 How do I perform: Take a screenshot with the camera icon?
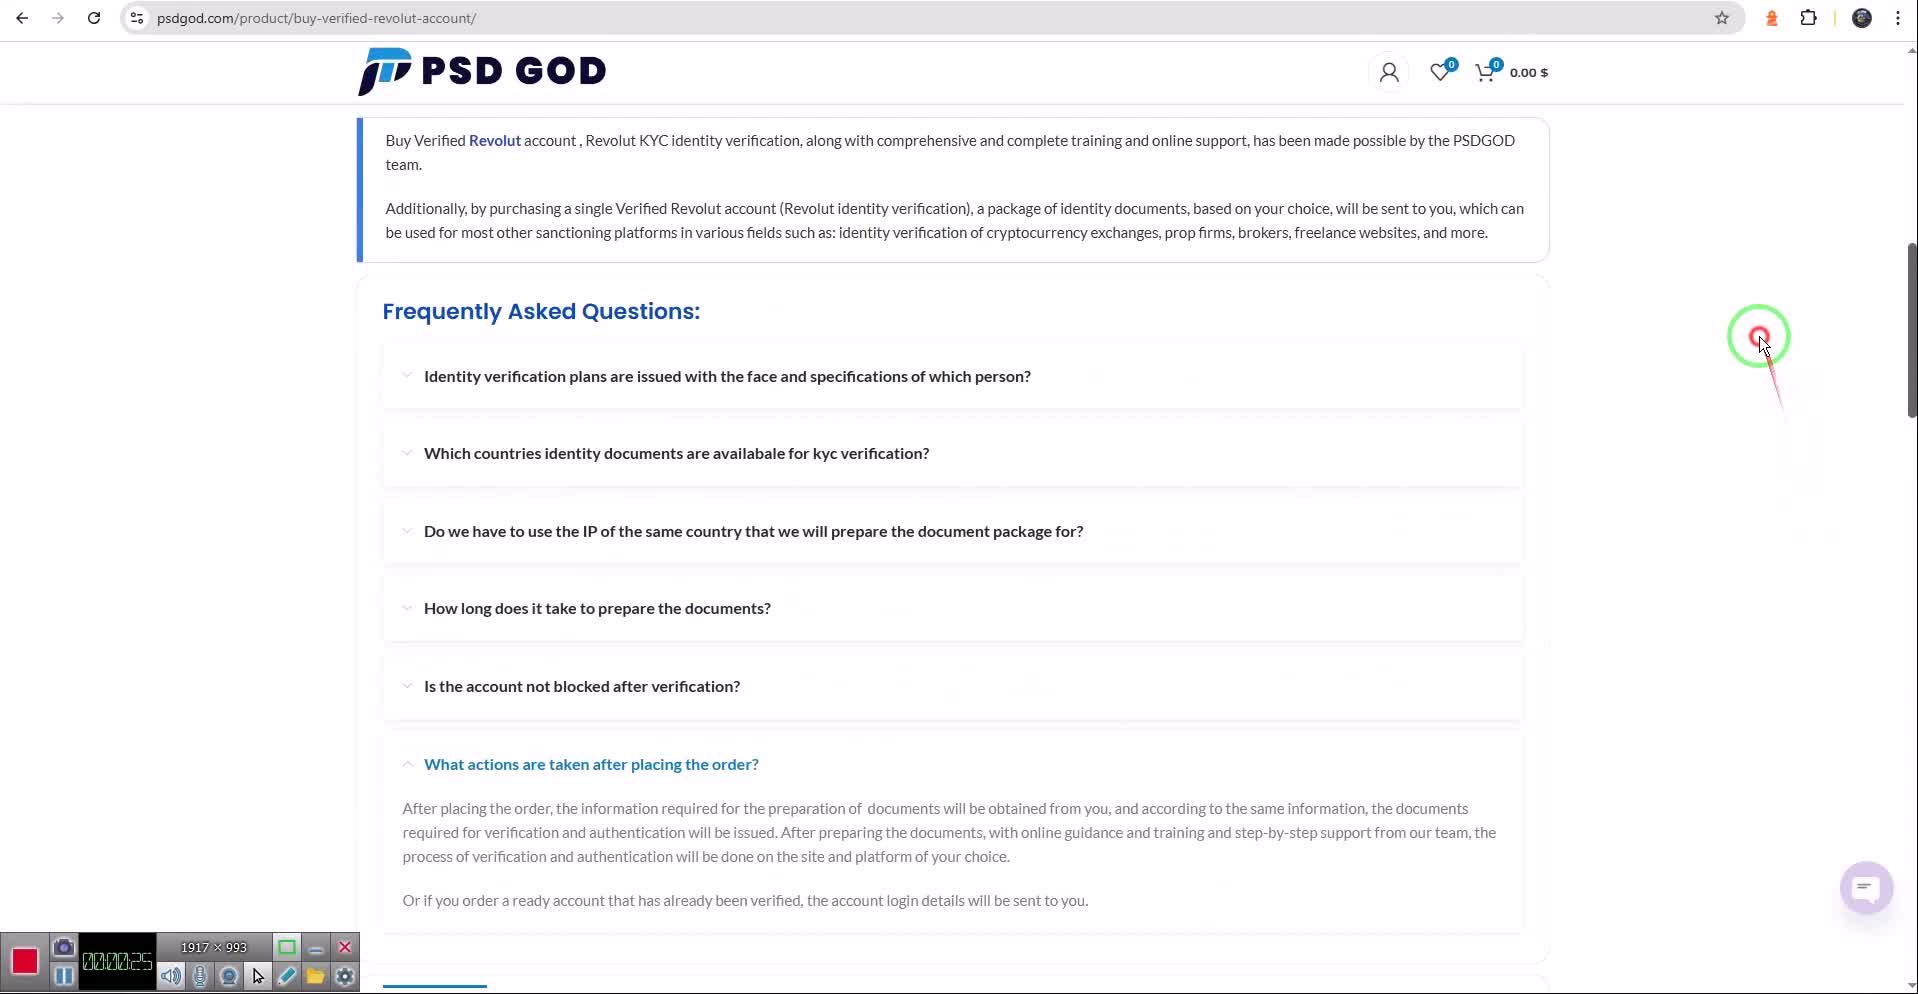64,947
